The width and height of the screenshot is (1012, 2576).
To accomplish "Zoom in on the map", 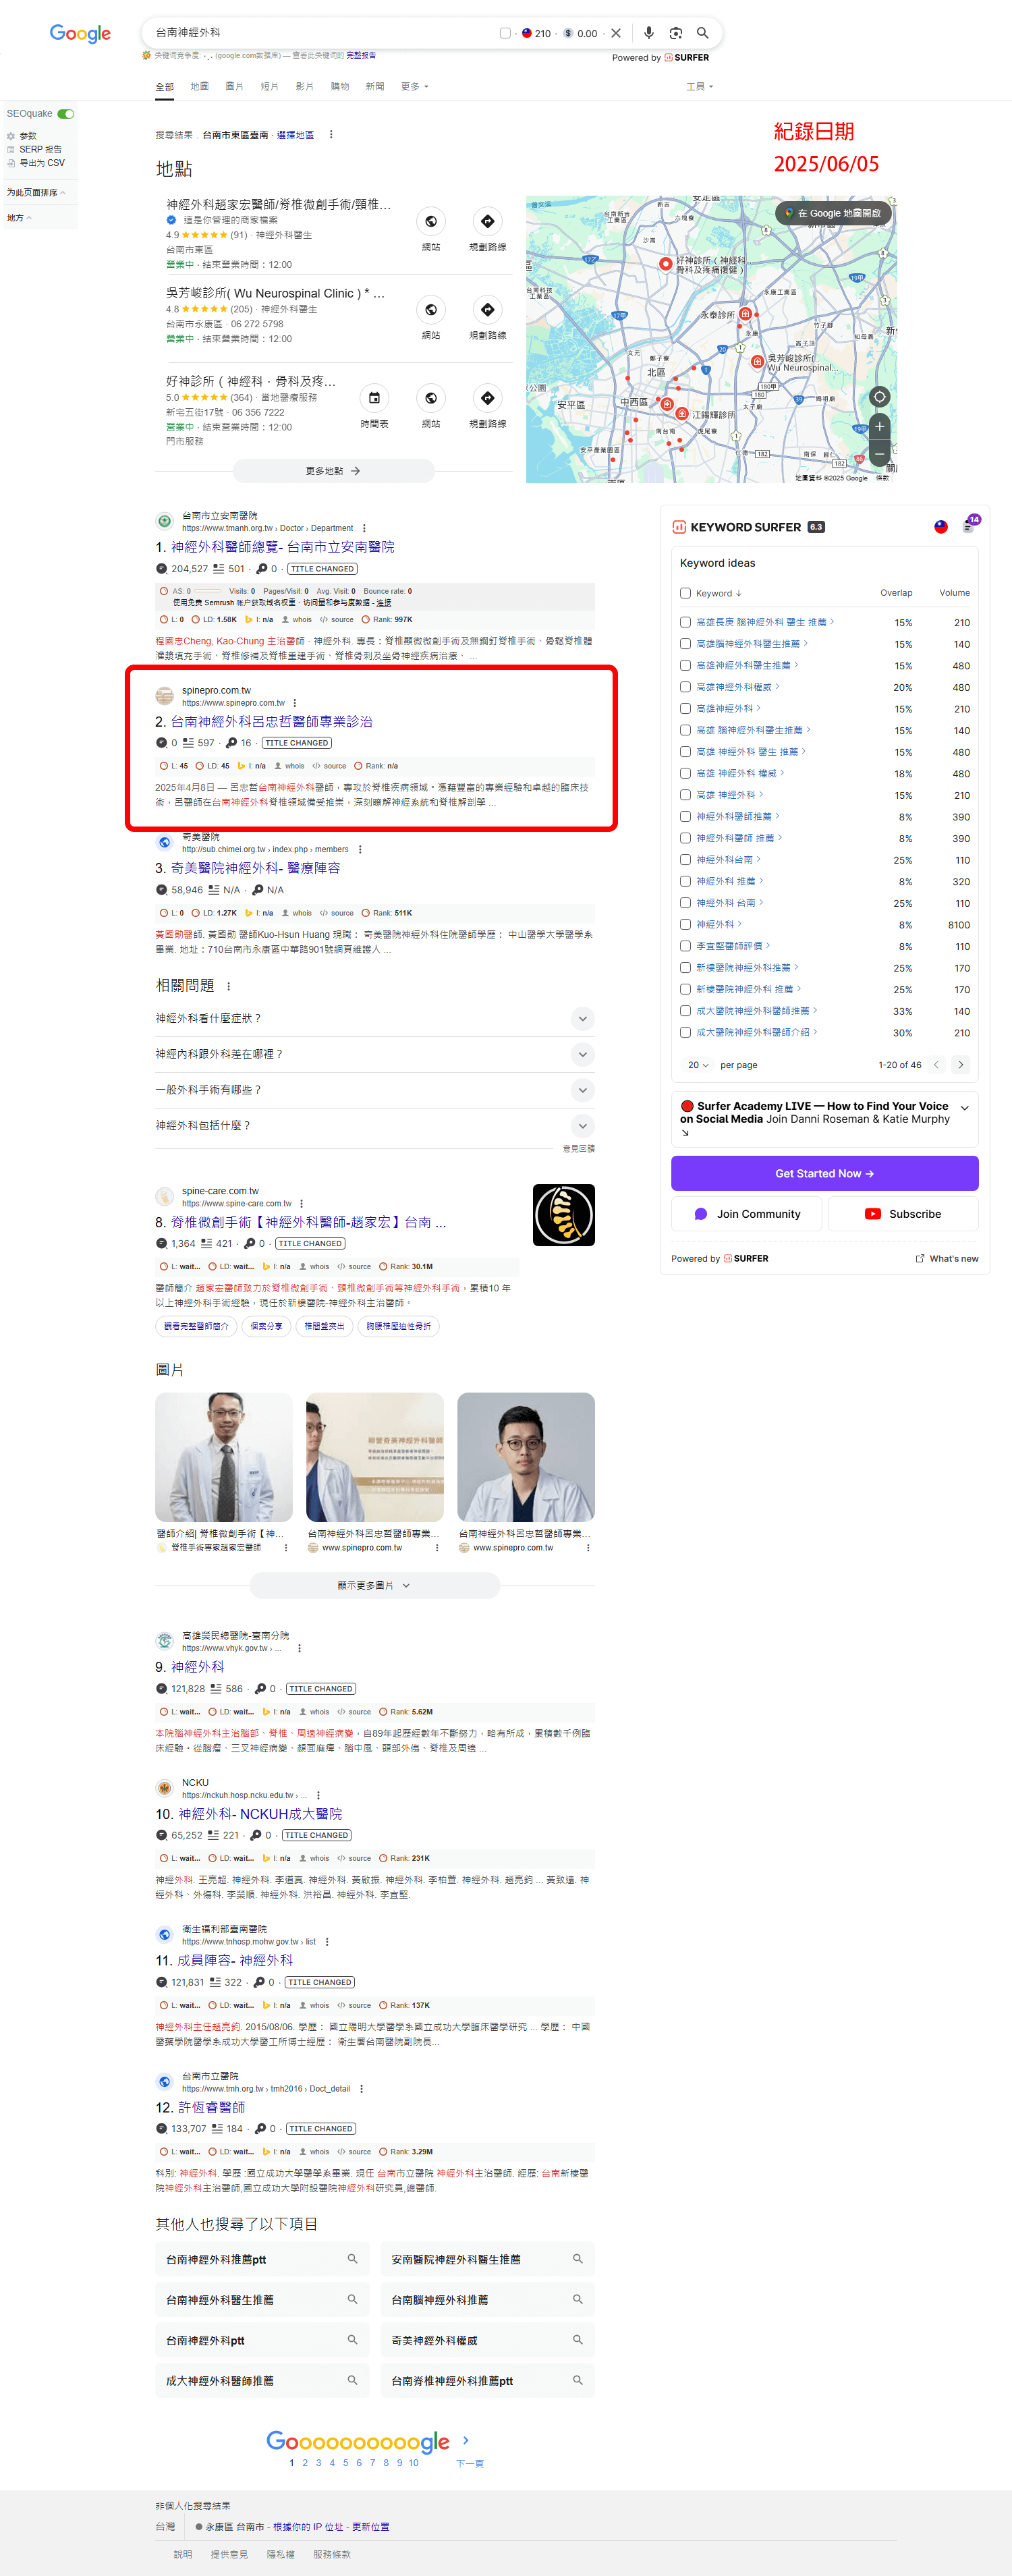I will pos(879,427).
